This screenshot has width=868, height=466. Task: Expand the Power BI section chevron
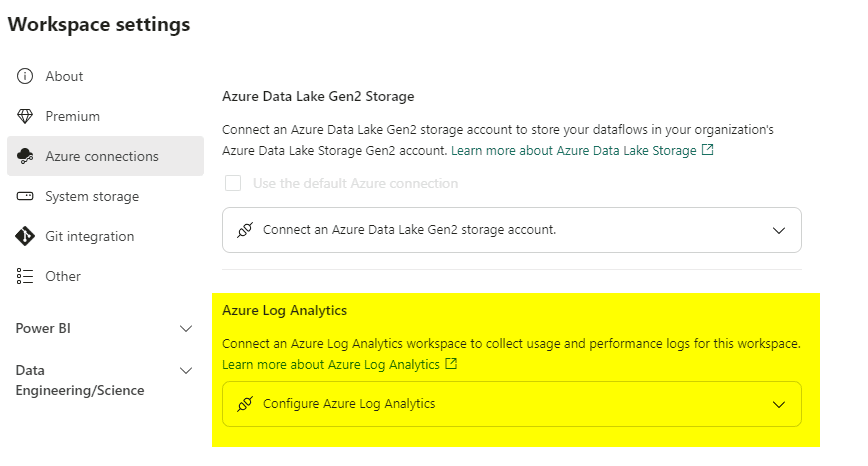coord(186,329)
